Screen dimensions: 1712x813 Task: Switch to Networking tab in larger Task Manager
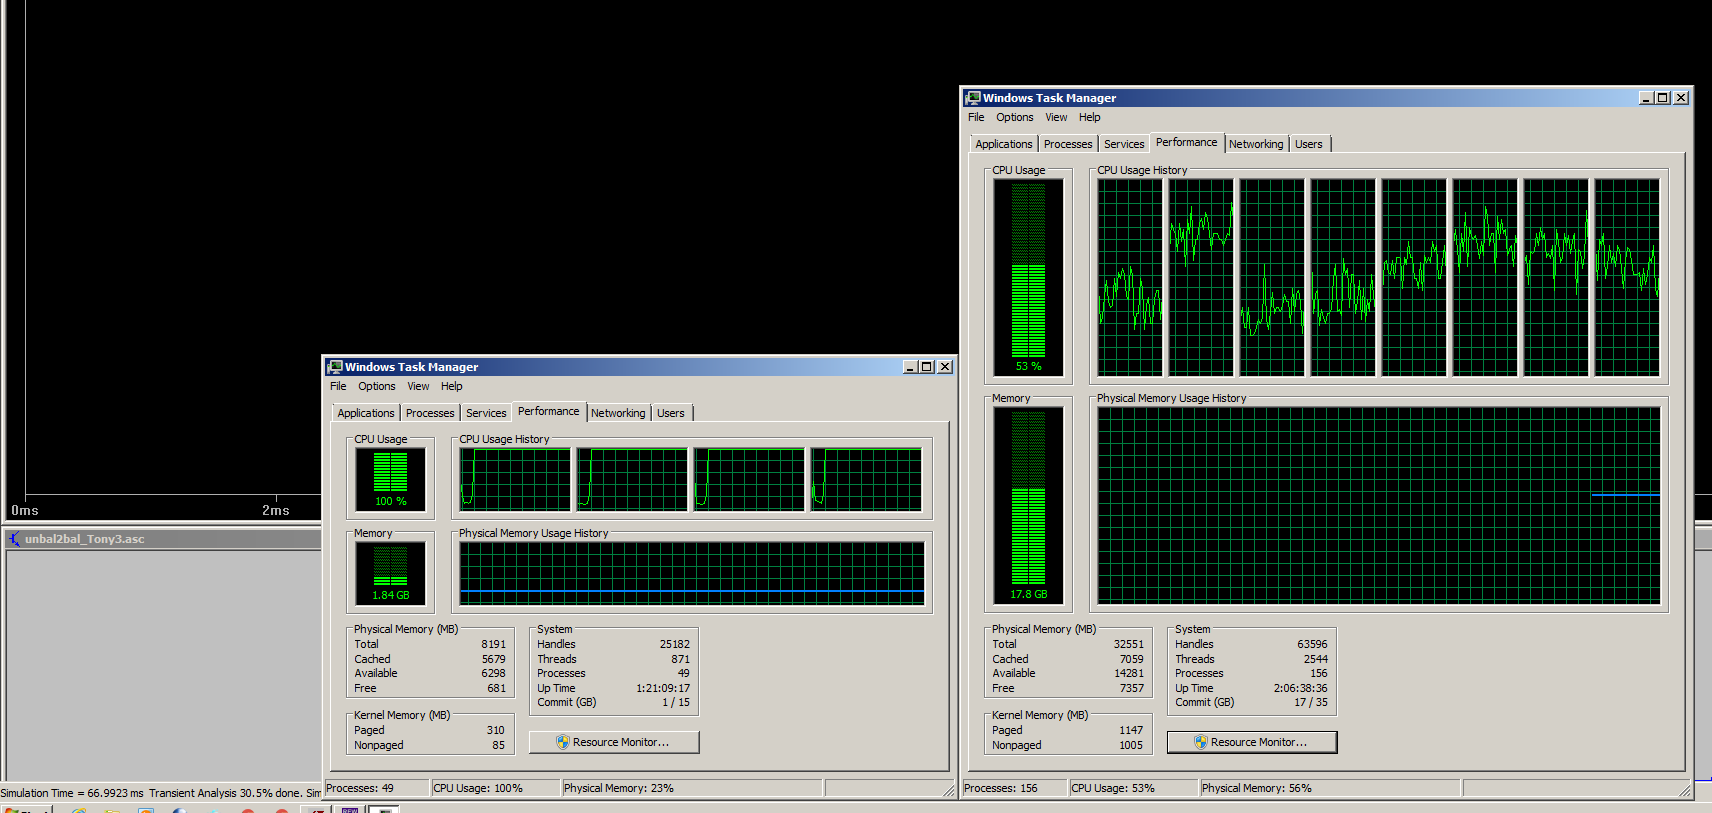[1256, 144]
